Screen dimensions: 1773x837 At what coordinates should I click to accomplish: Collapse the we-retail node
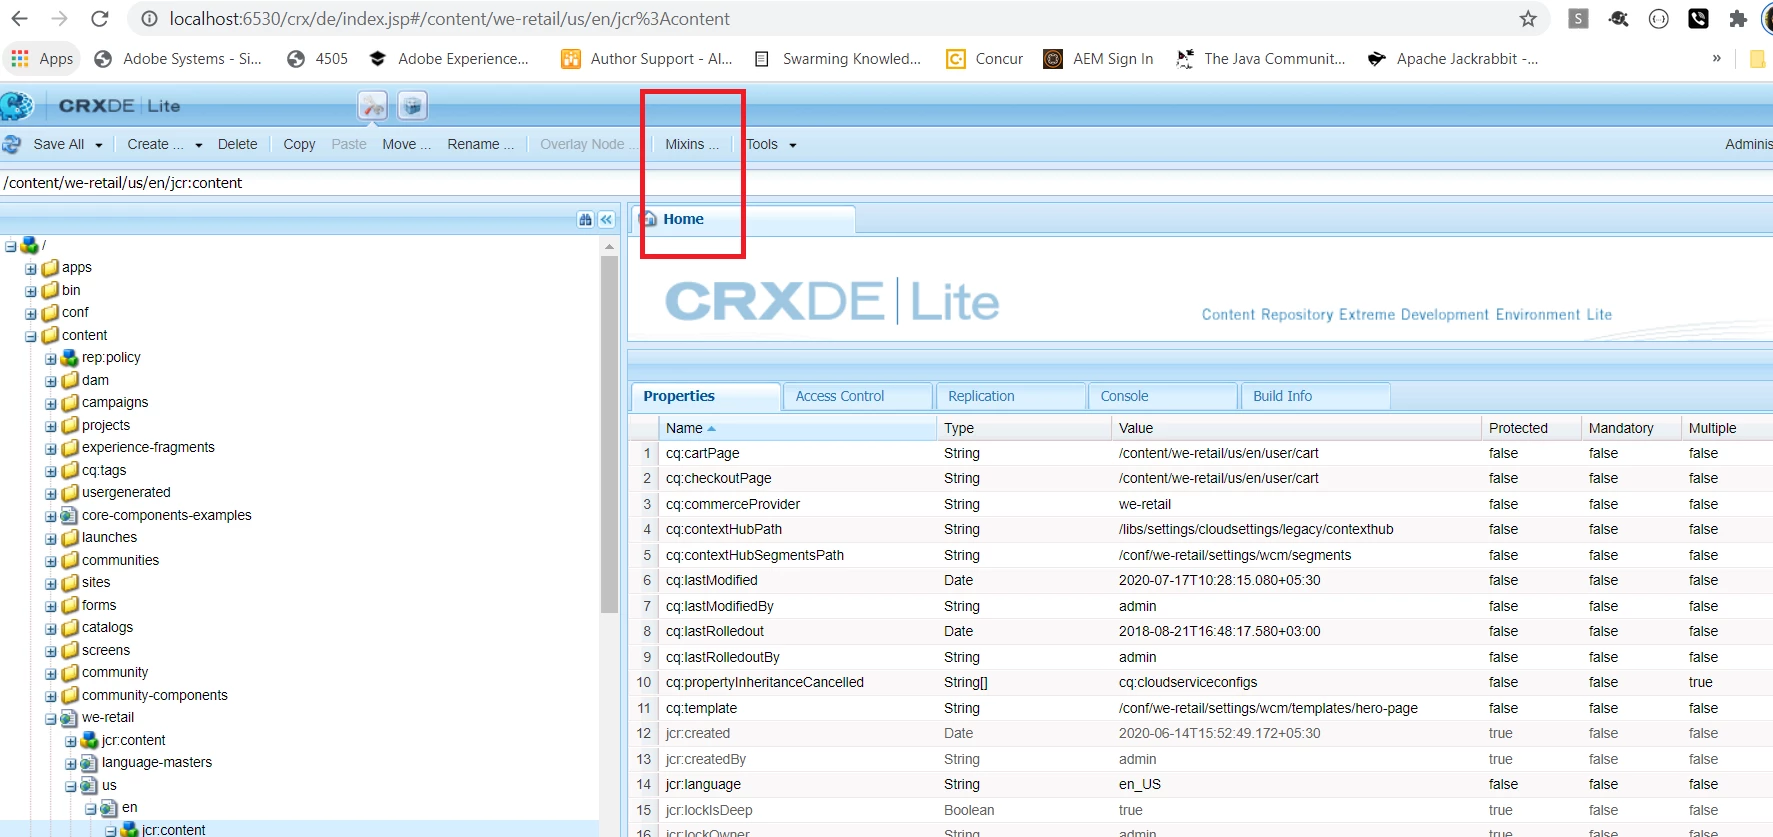click(51, 719)
